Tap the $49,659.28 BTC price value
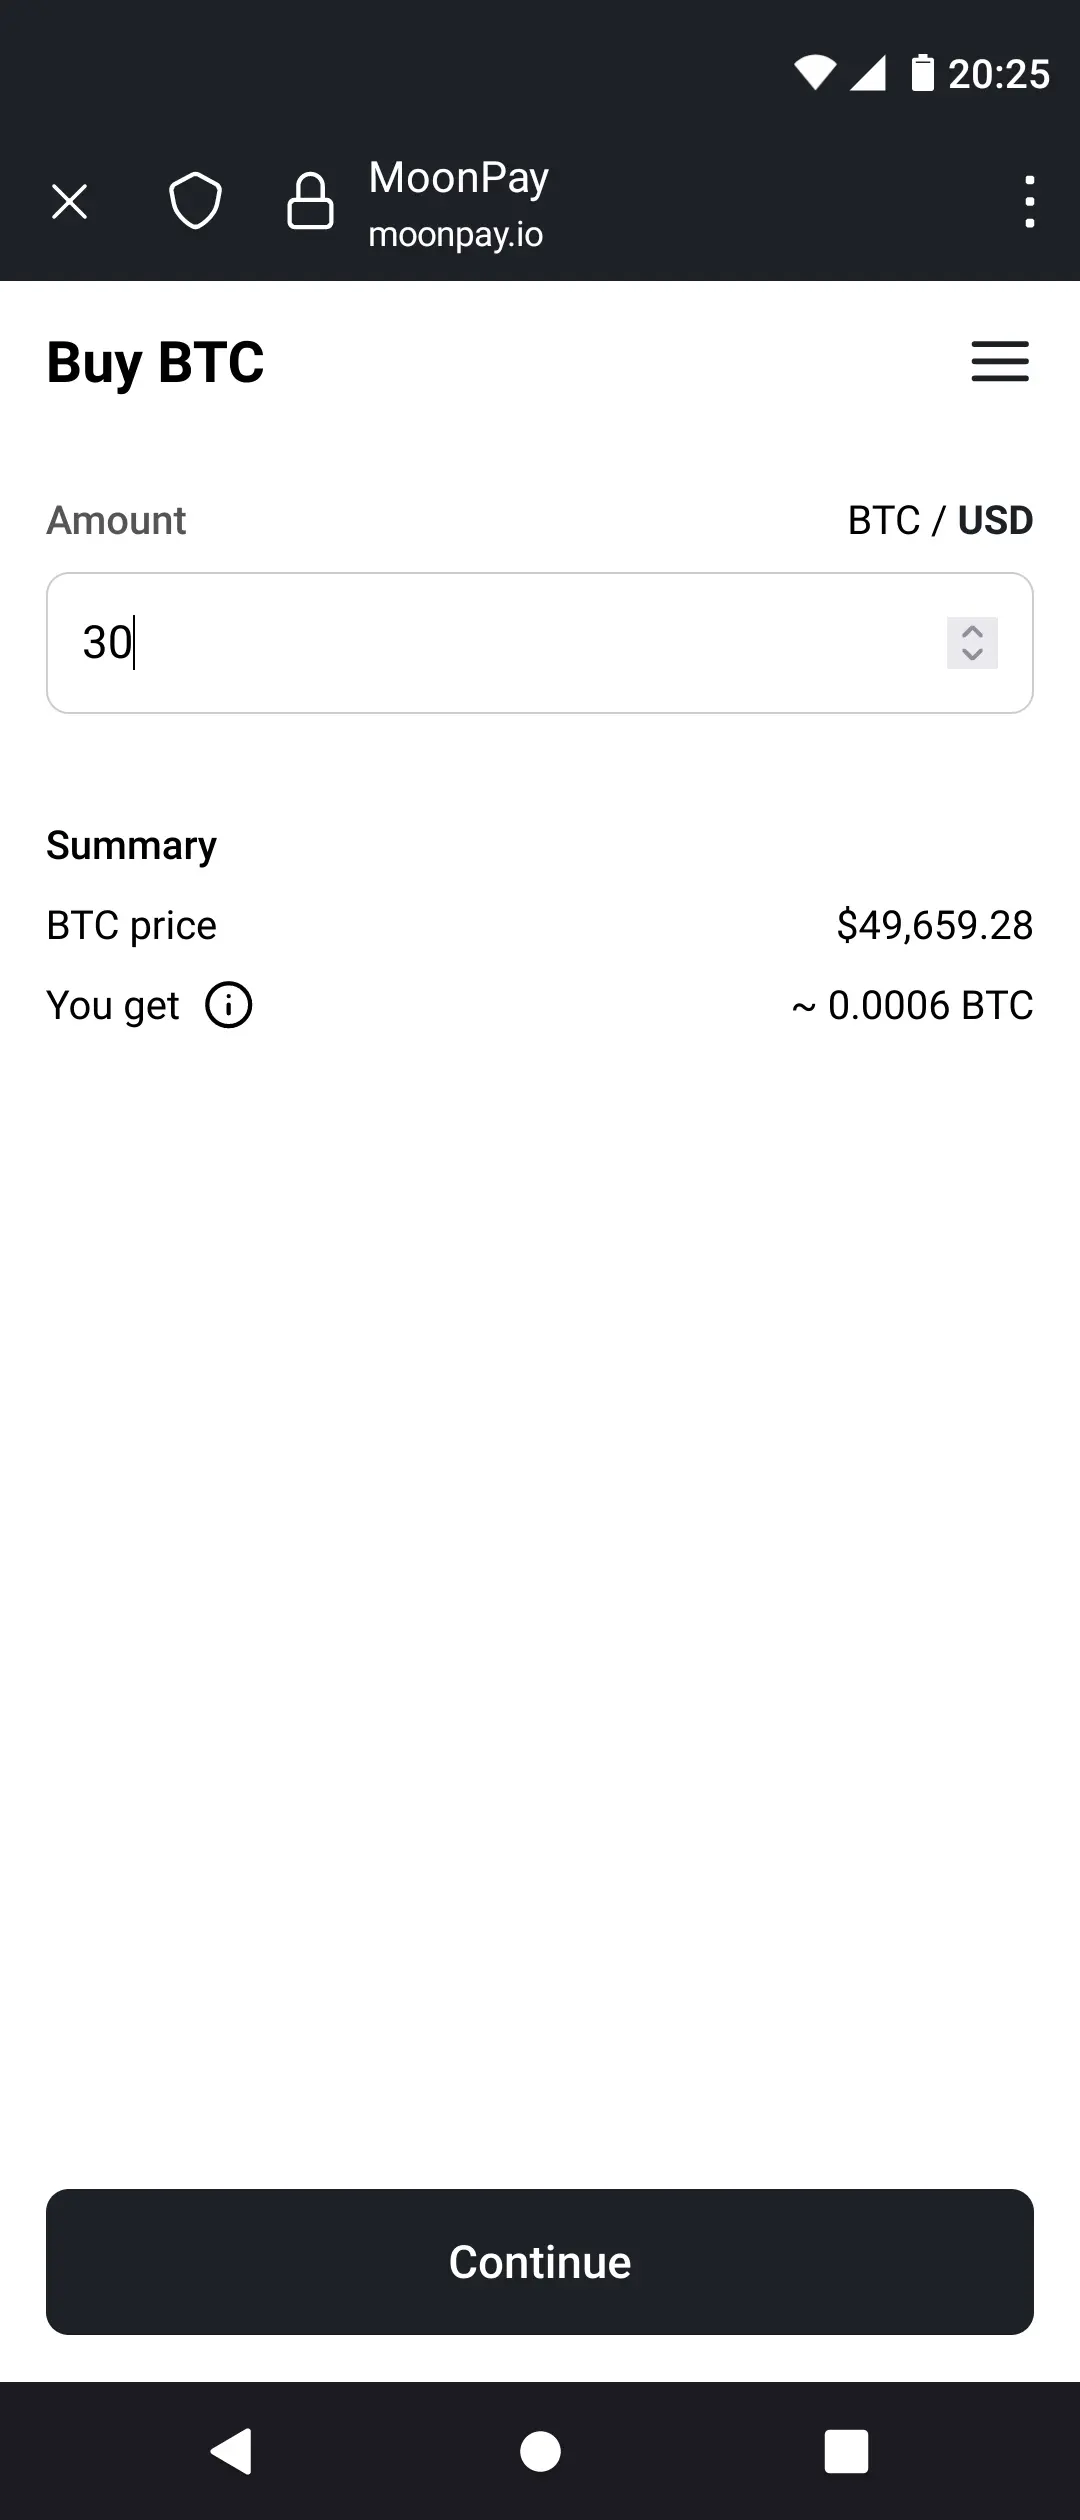The width and height of the screenshot is (1080, 2520). [x=934, y=926]
